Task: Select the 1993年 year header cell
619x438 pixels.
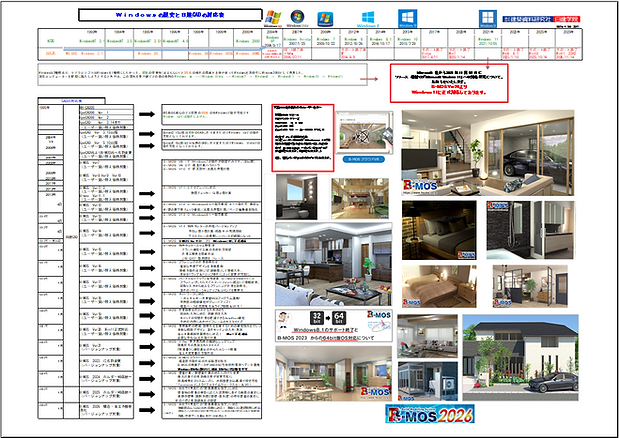Action: (92, 32)
